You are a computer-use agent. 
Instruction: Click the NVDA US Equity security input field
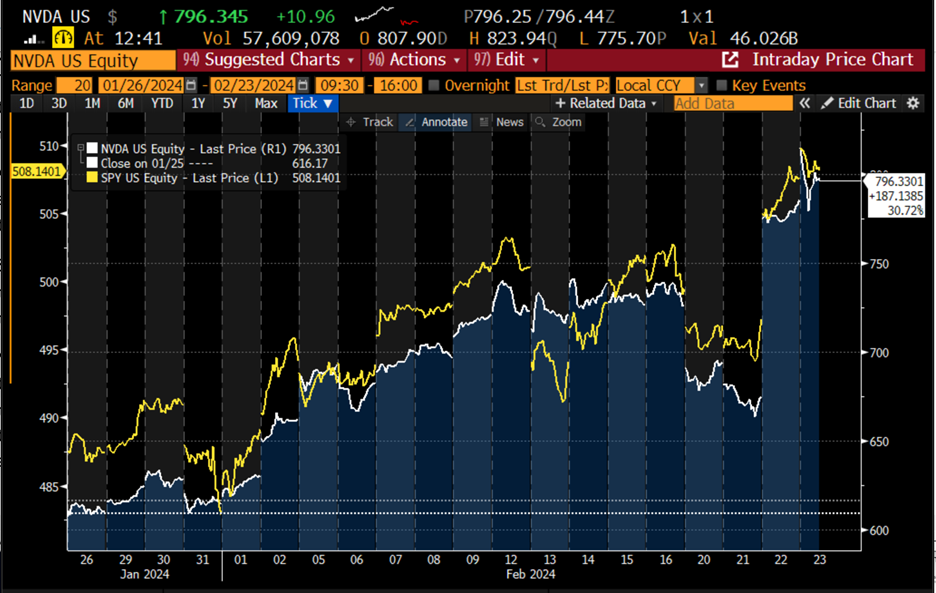click(93, 60)
